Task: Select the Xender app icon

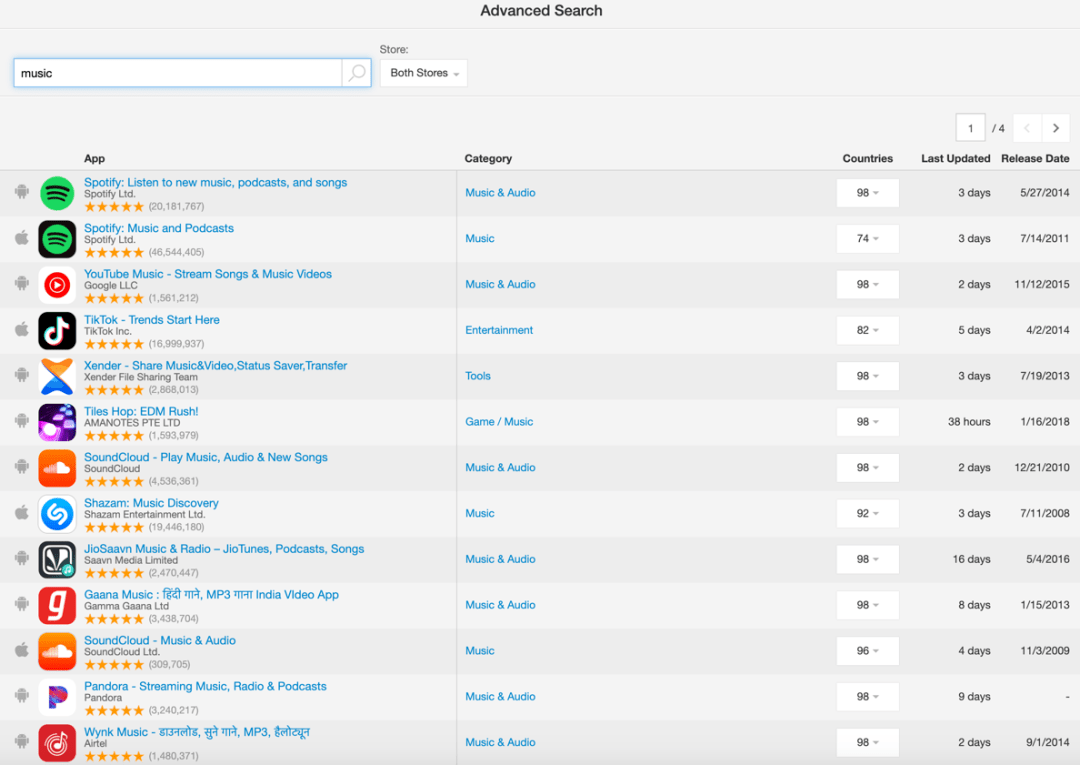Action: 57,377
